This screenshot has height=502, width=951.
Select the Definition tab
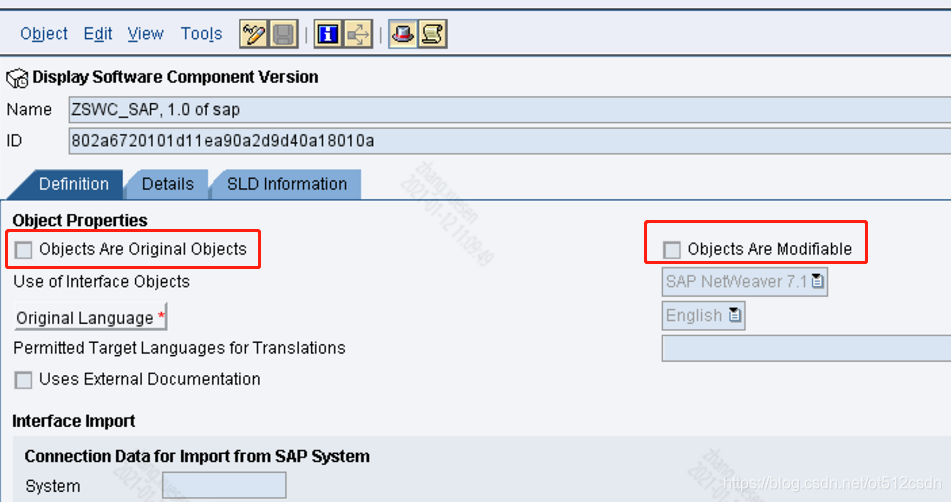click(73, 184)
